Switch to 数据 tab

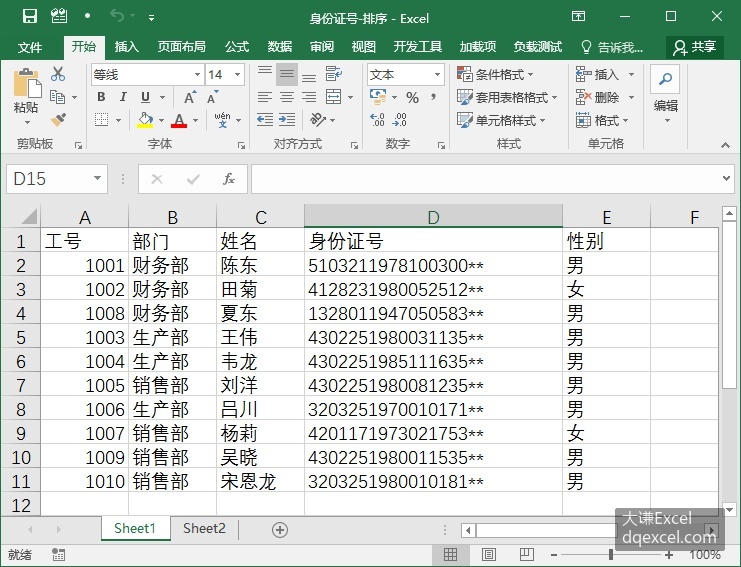click(279, 46)
